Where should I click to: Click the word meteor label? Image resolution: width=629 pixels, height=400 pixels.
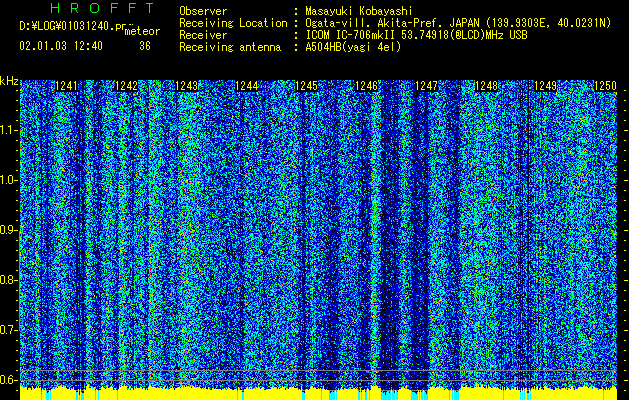(x=142, y=31)
